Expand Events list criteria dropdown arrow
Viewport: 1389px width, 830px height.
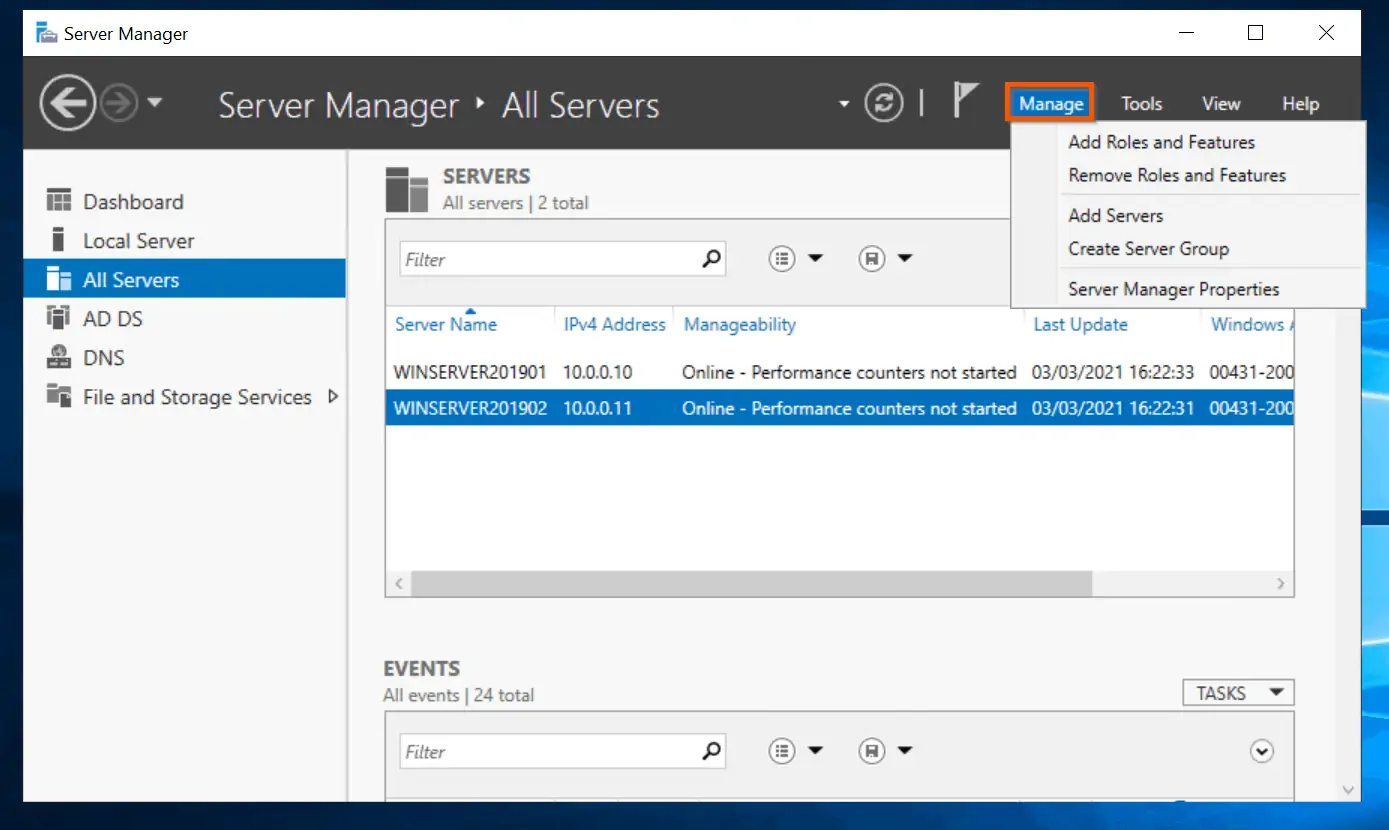coord(815,750)
